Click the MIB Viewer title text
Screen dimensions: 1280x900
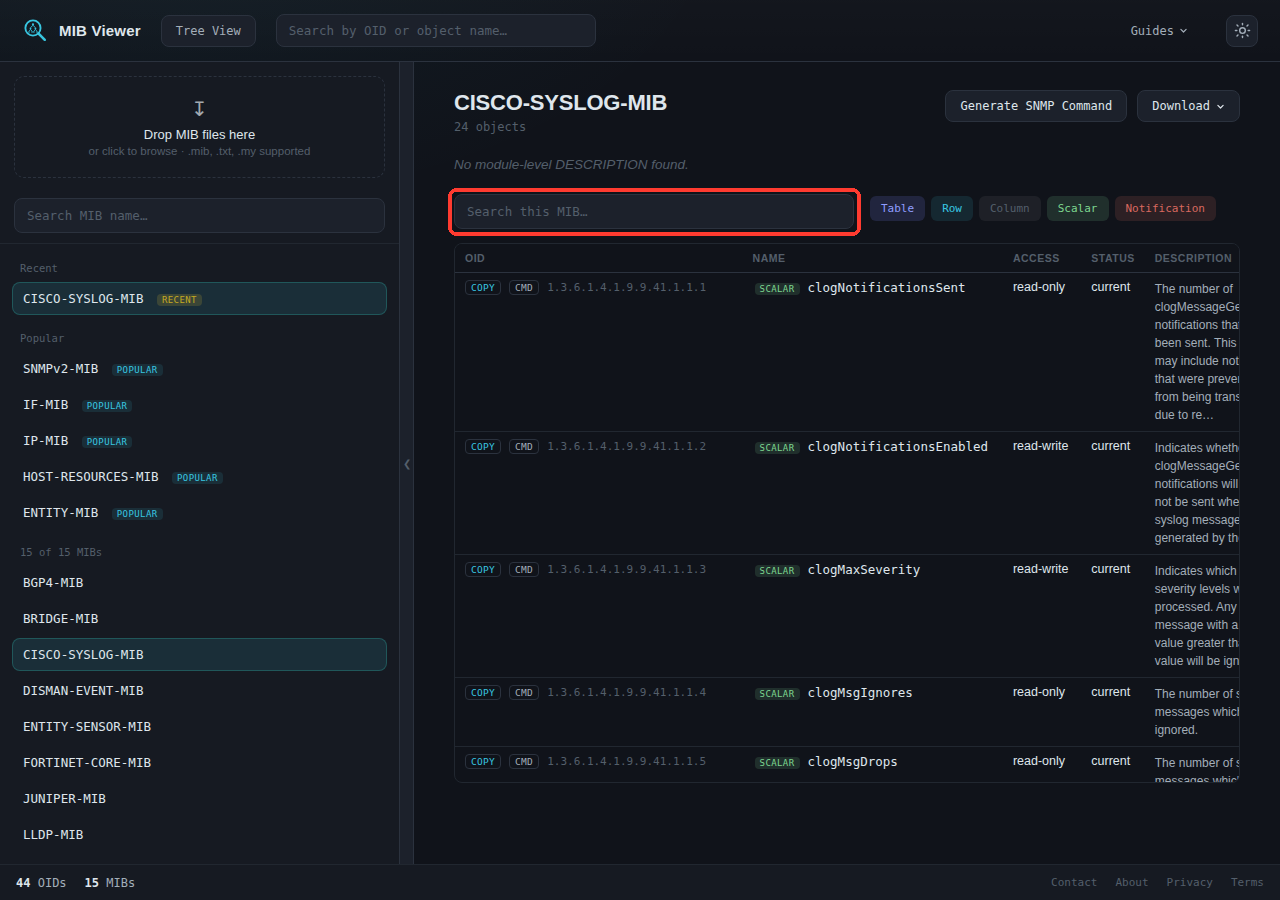(x=100, y=31)
